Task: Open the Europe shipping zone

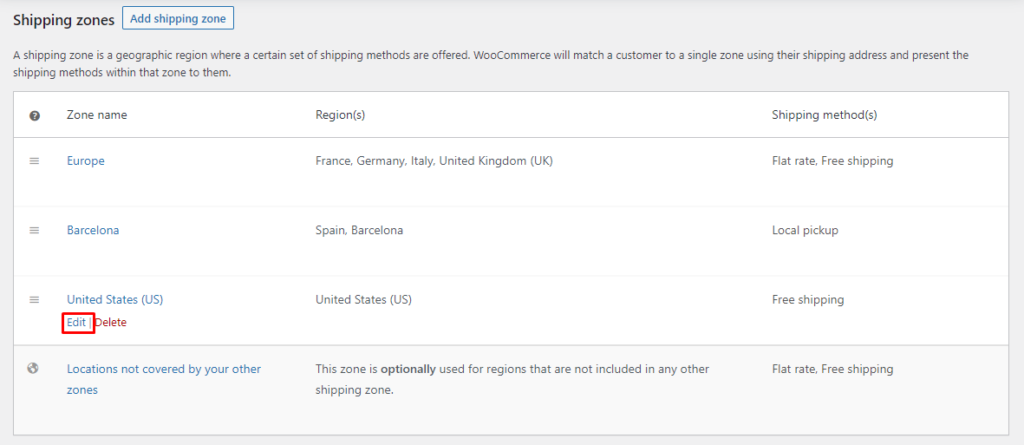Action: point(86,161)
